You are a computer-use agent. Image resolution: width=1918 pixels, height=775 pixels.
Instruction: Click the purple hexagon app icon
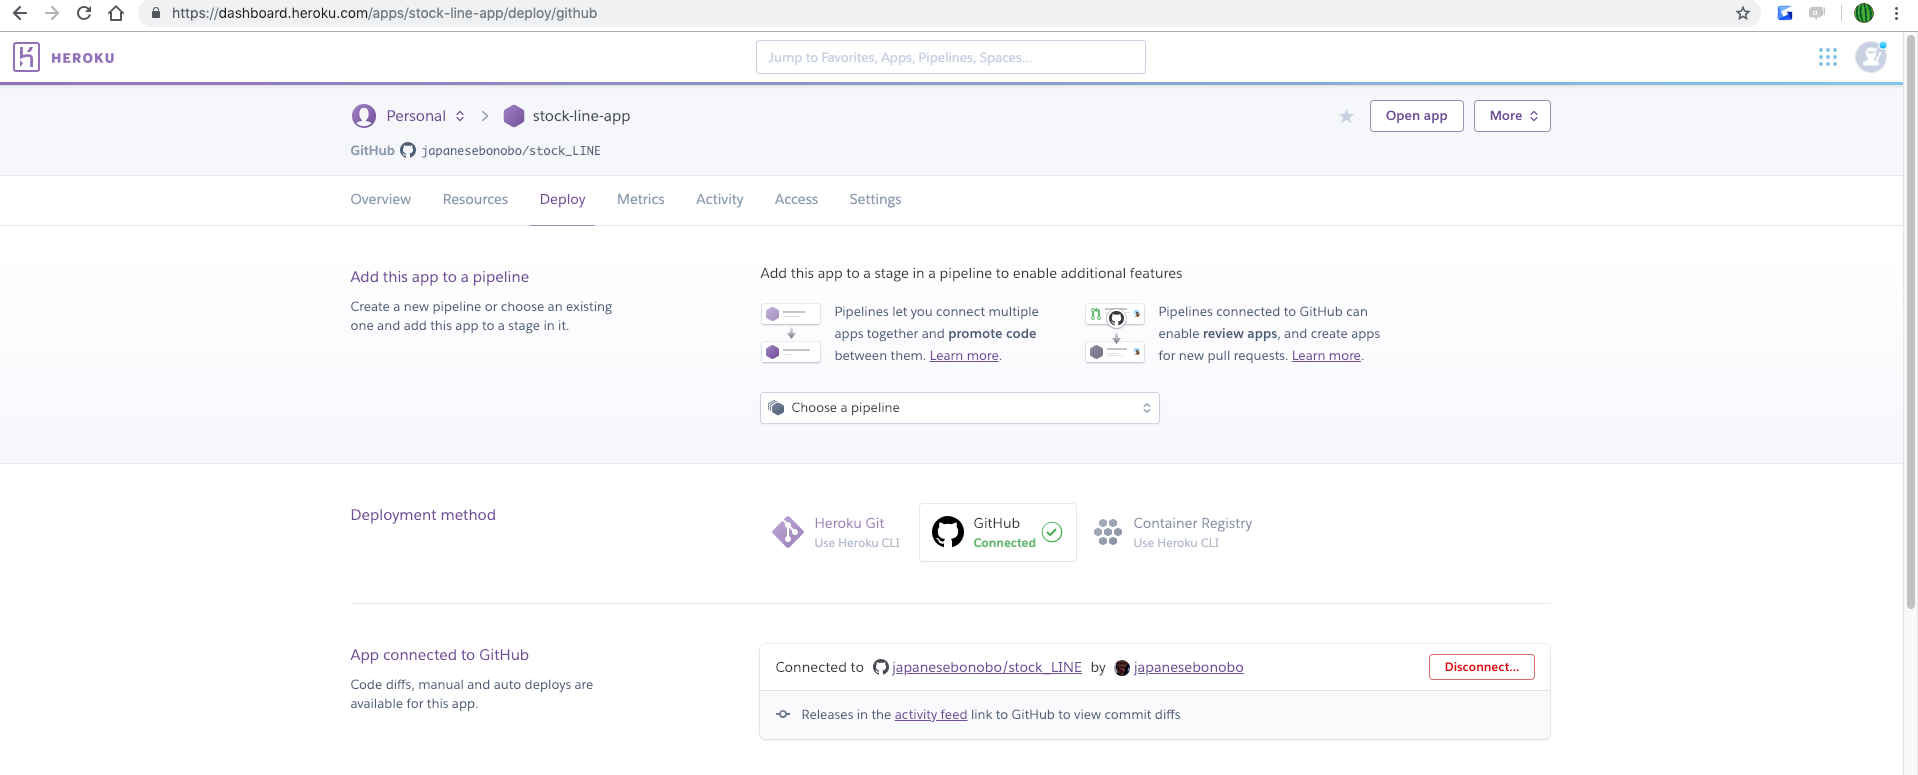click(514, 116)
